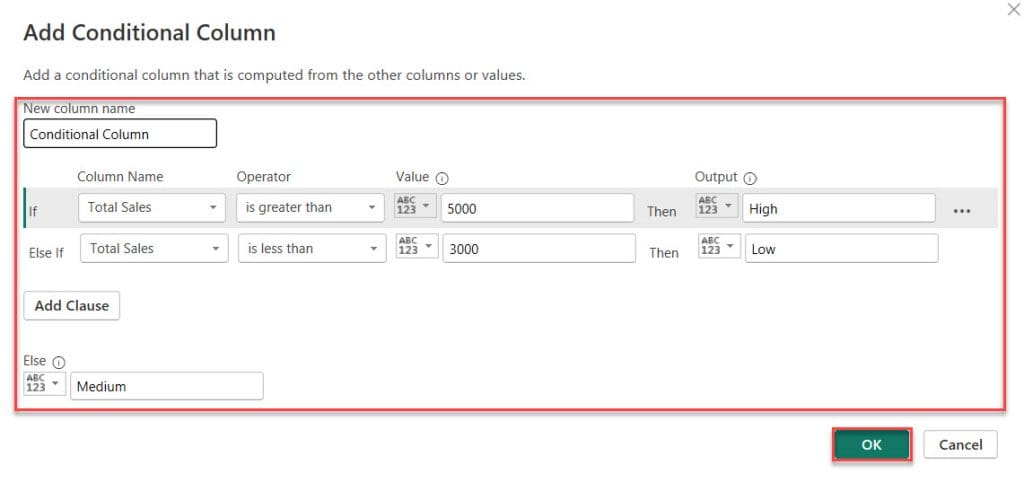
Task: Click the Else info icon
Action: pos(59,362)
